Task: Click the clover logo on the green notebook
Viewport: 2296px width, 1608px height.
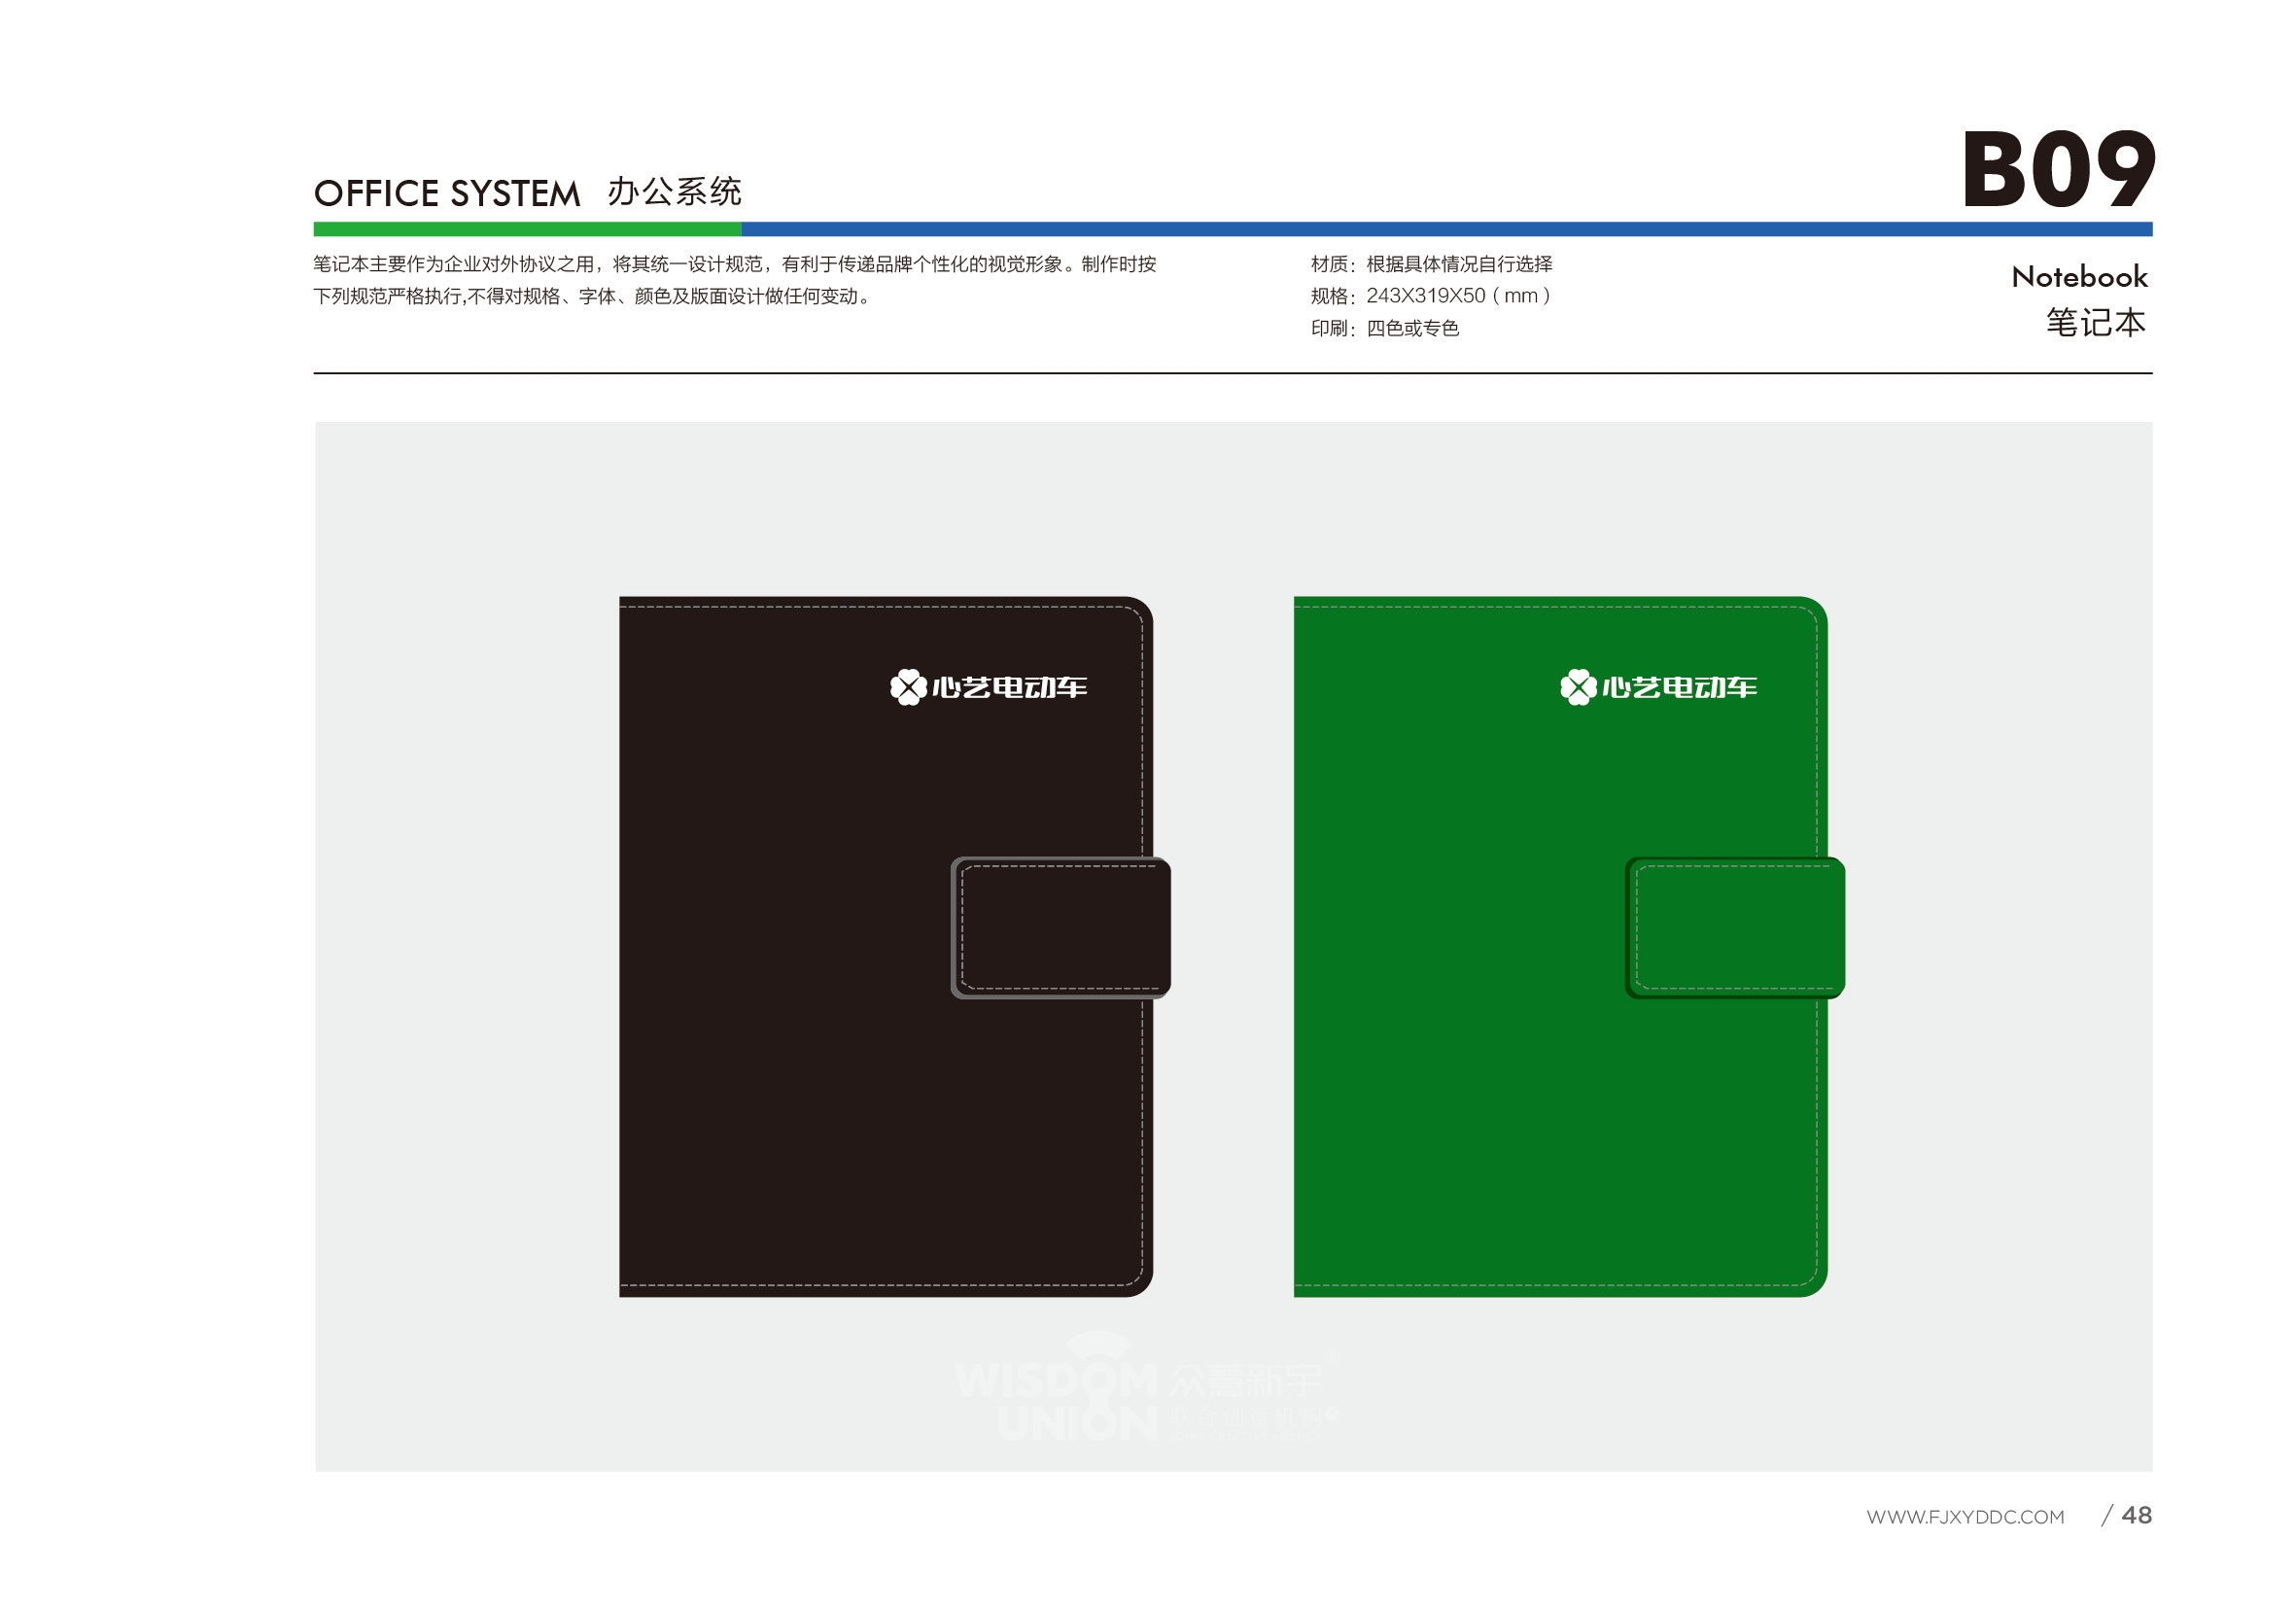Action: pyautogui.click(x=1578, y=687)
